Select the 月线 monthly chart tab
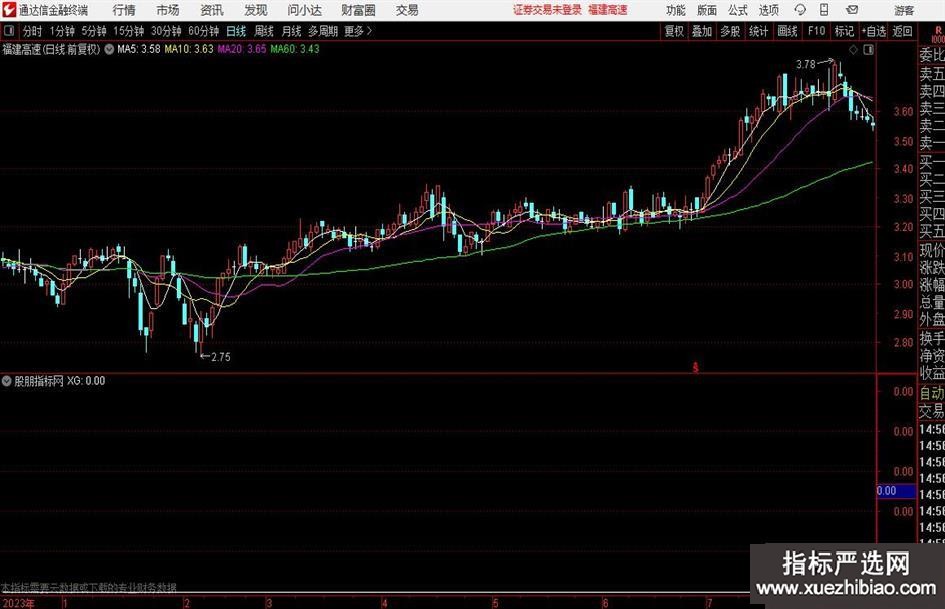 (x=292, y=31)
